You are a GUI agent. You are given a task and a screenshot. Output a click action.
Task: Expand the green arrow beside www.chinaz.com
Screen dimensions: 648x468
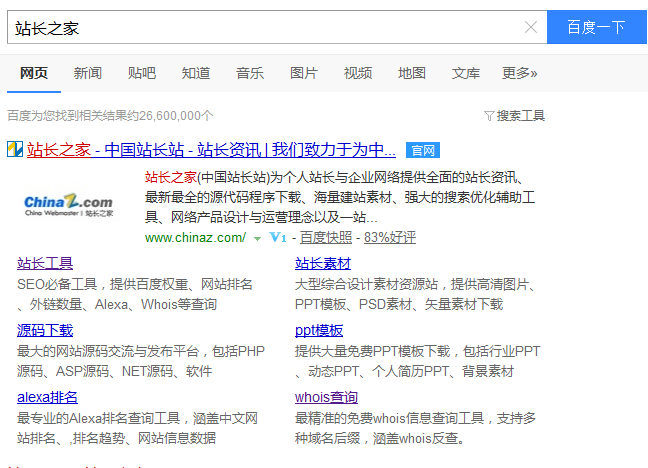tap(257, 239)
